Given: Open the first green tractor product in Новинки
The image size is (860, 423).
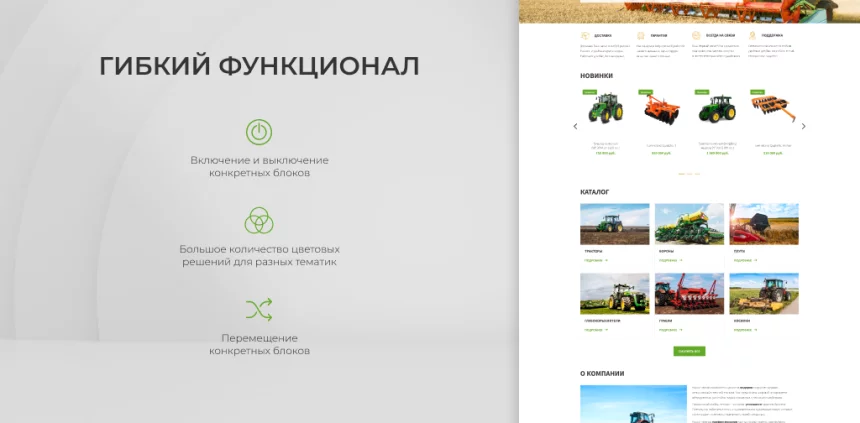Looking at the screenshot, I should click(x=605, y=108).
